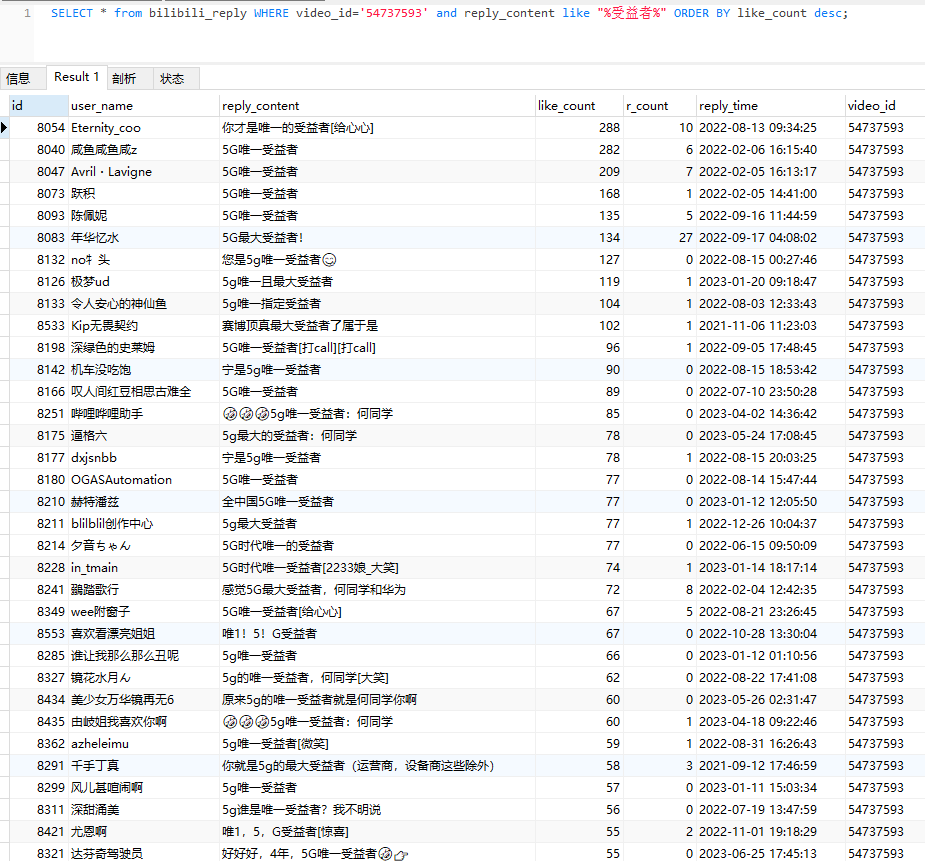Select the video_id cell in row 8093
Image resolution: width=925 pixels, height=861 pixels.
tap(885, 216)
